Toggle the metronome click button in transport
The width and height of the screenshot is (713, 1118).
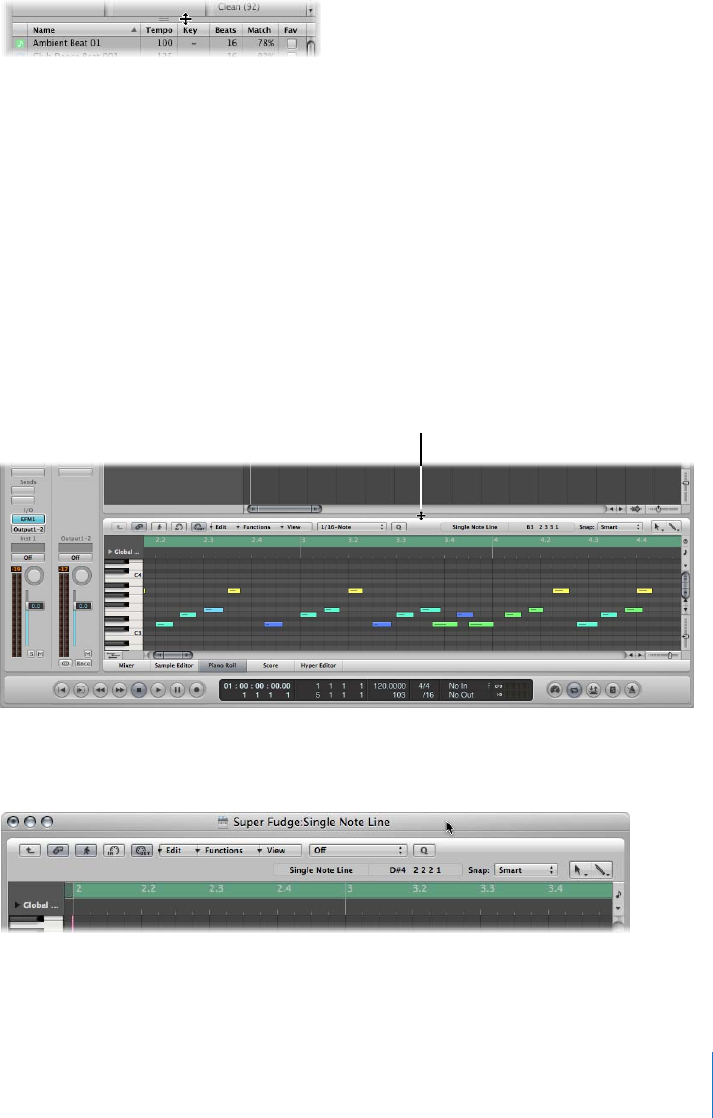tap(632, 689)
